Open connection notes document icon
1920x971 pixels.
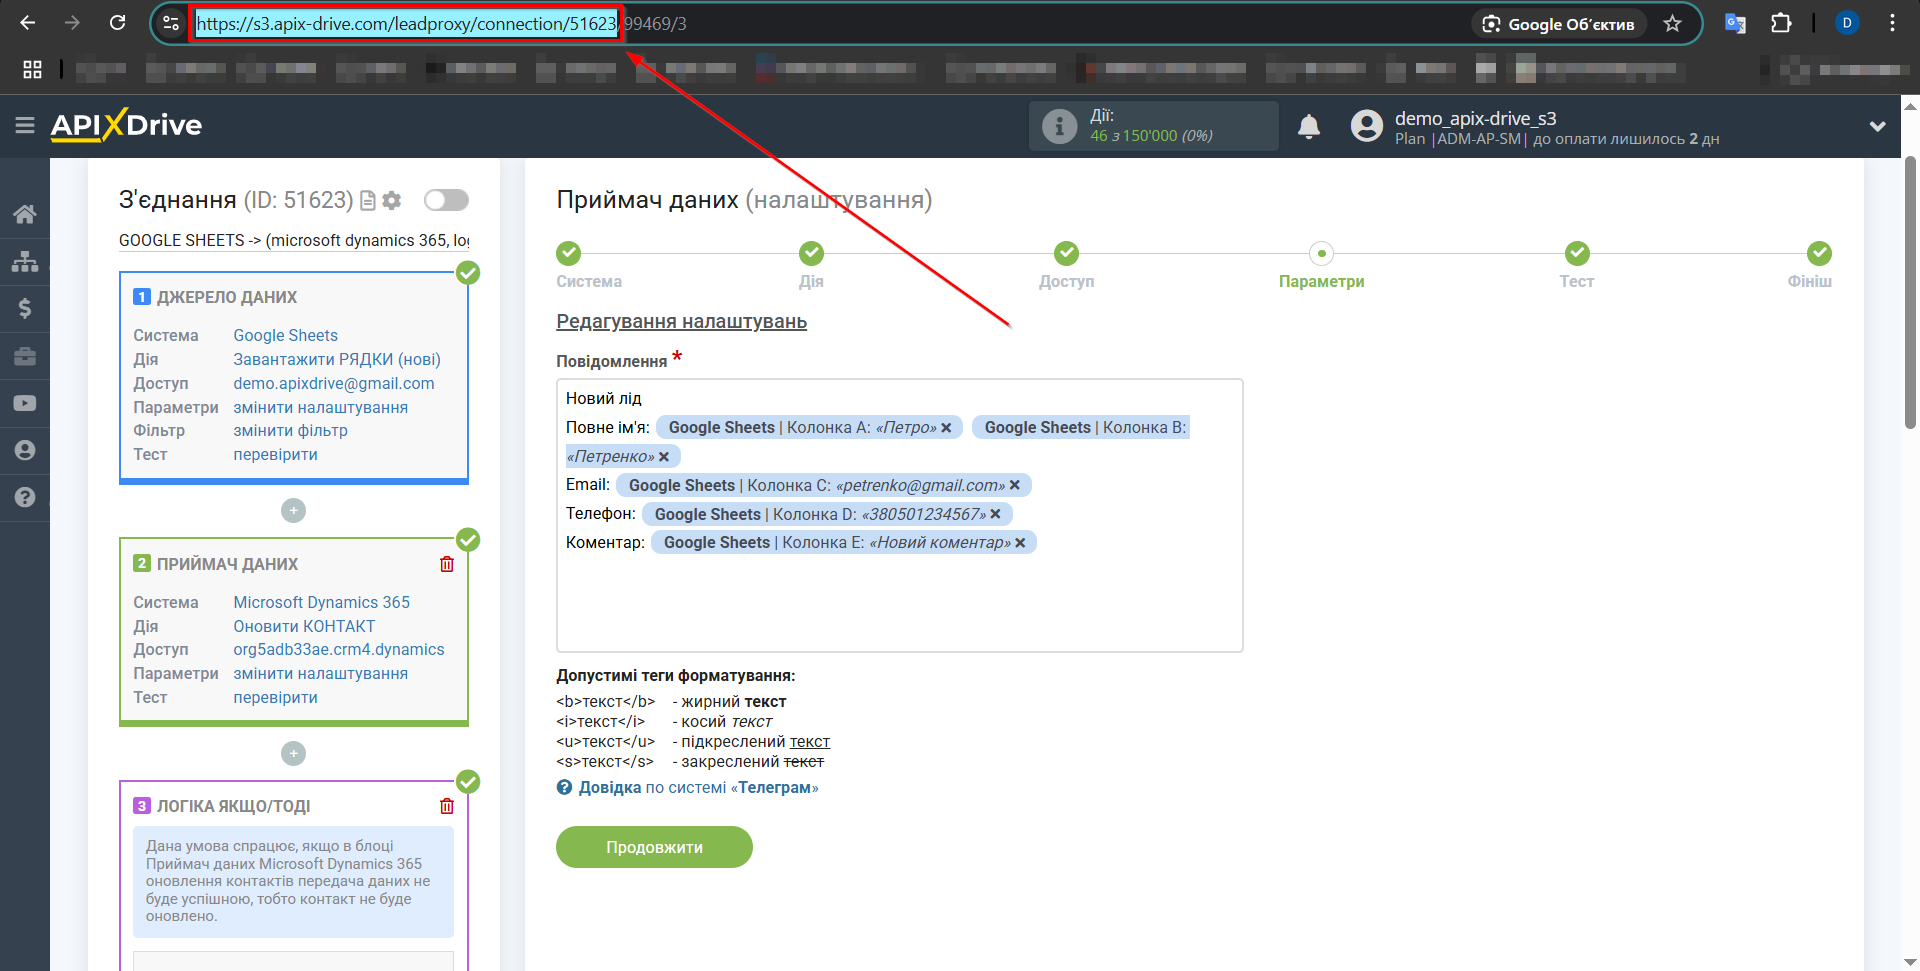368,201
